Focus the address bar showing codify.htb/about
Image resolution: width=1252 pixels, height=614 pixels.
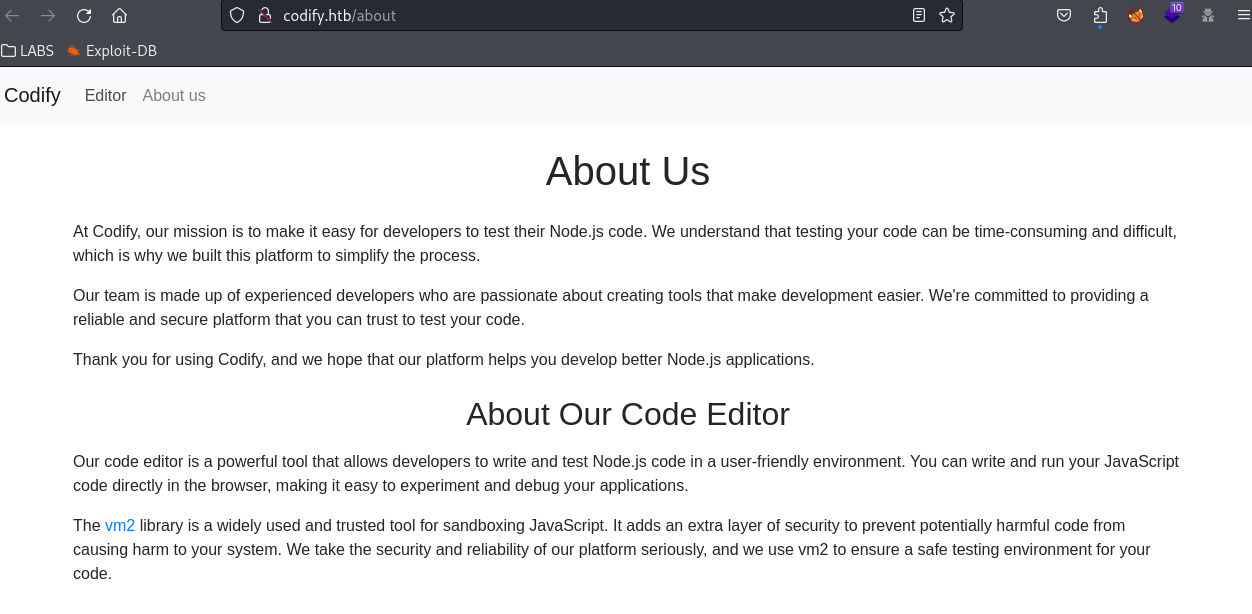click(x=590, y=15)
